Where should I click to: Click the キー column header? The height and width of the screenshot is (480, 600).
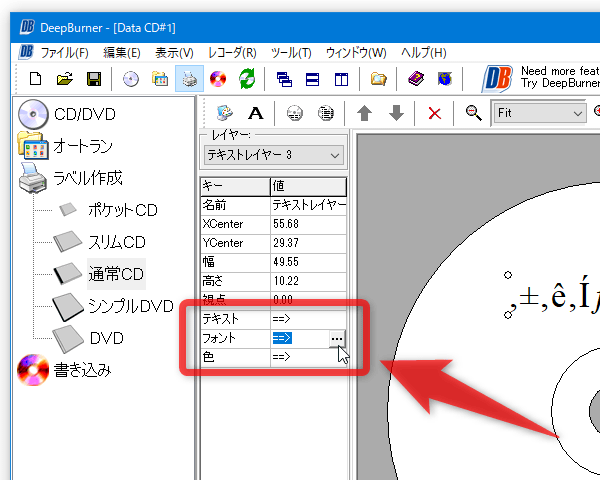[235, 186]
